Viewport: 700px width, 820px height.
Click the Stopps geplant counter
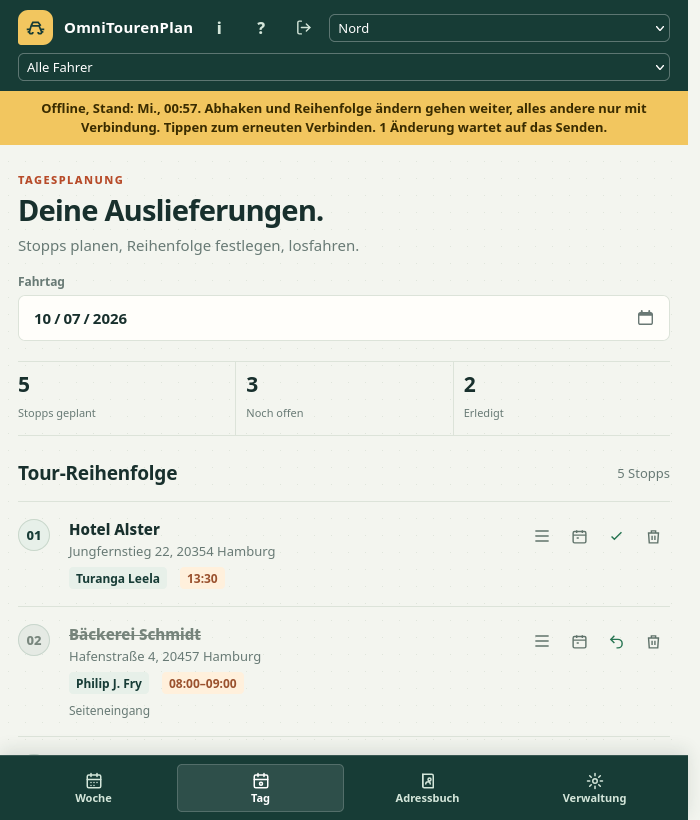tap(127, 398)
